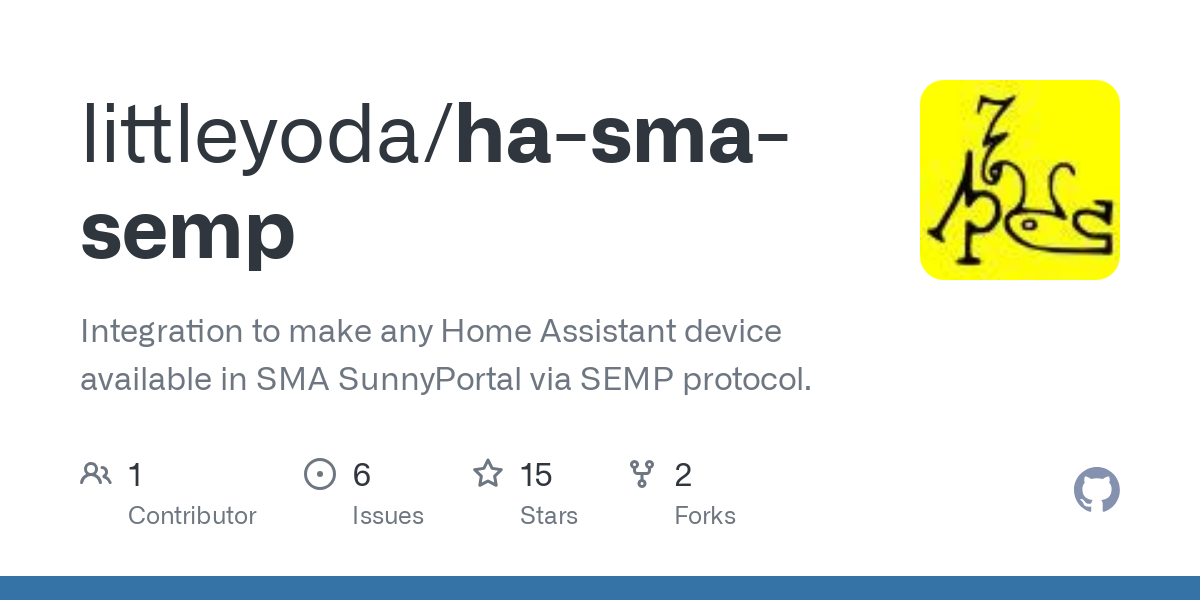1200x600 pixels.
Task: Open the yellow littleyoda avatar image
Action: pos(1019,180)
